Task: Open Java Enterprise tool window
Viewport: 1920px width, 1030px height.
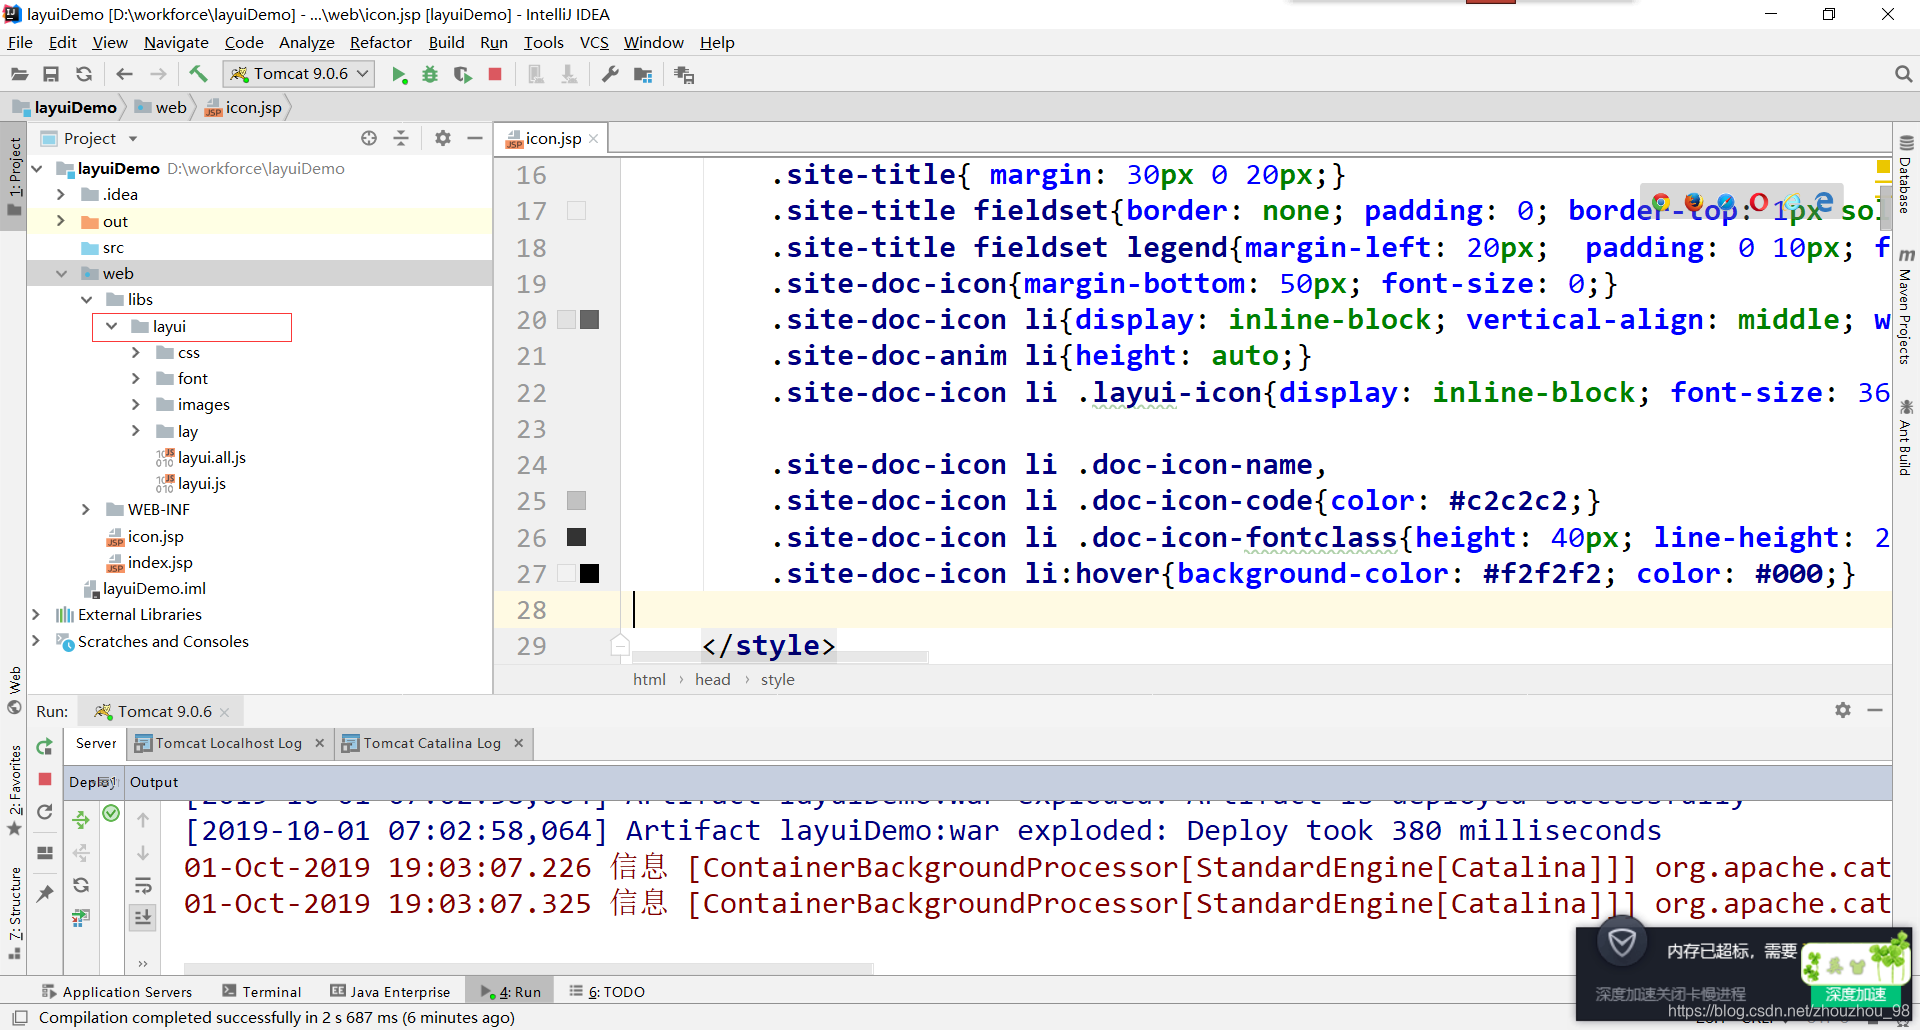Action: coord(391,992)
